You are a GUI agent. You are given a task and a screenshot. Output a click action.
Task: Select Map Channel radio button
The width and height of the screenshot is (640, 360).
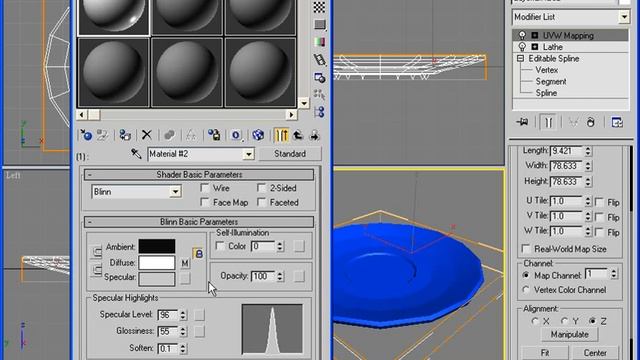point(526,276)
